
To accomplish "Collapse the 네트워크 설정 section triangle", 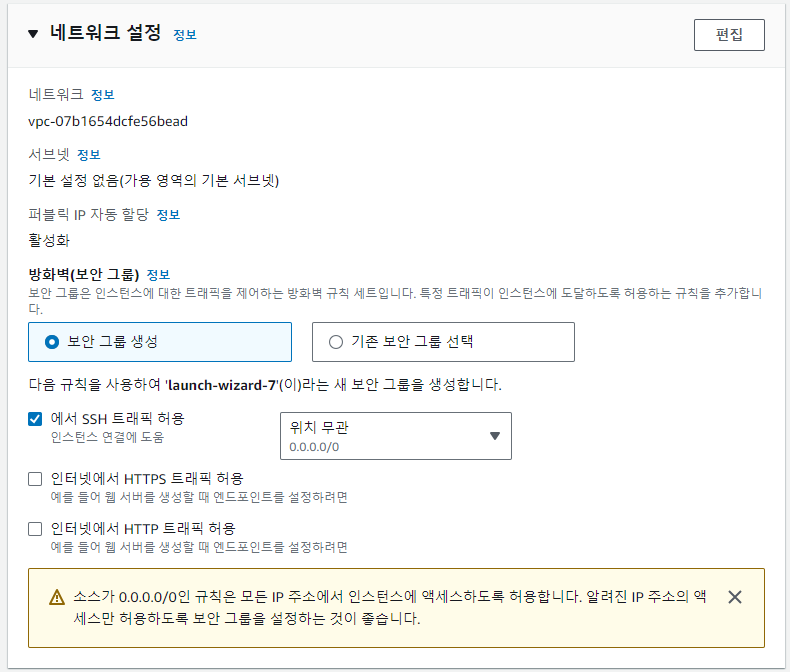I will (x=33, y=34).
